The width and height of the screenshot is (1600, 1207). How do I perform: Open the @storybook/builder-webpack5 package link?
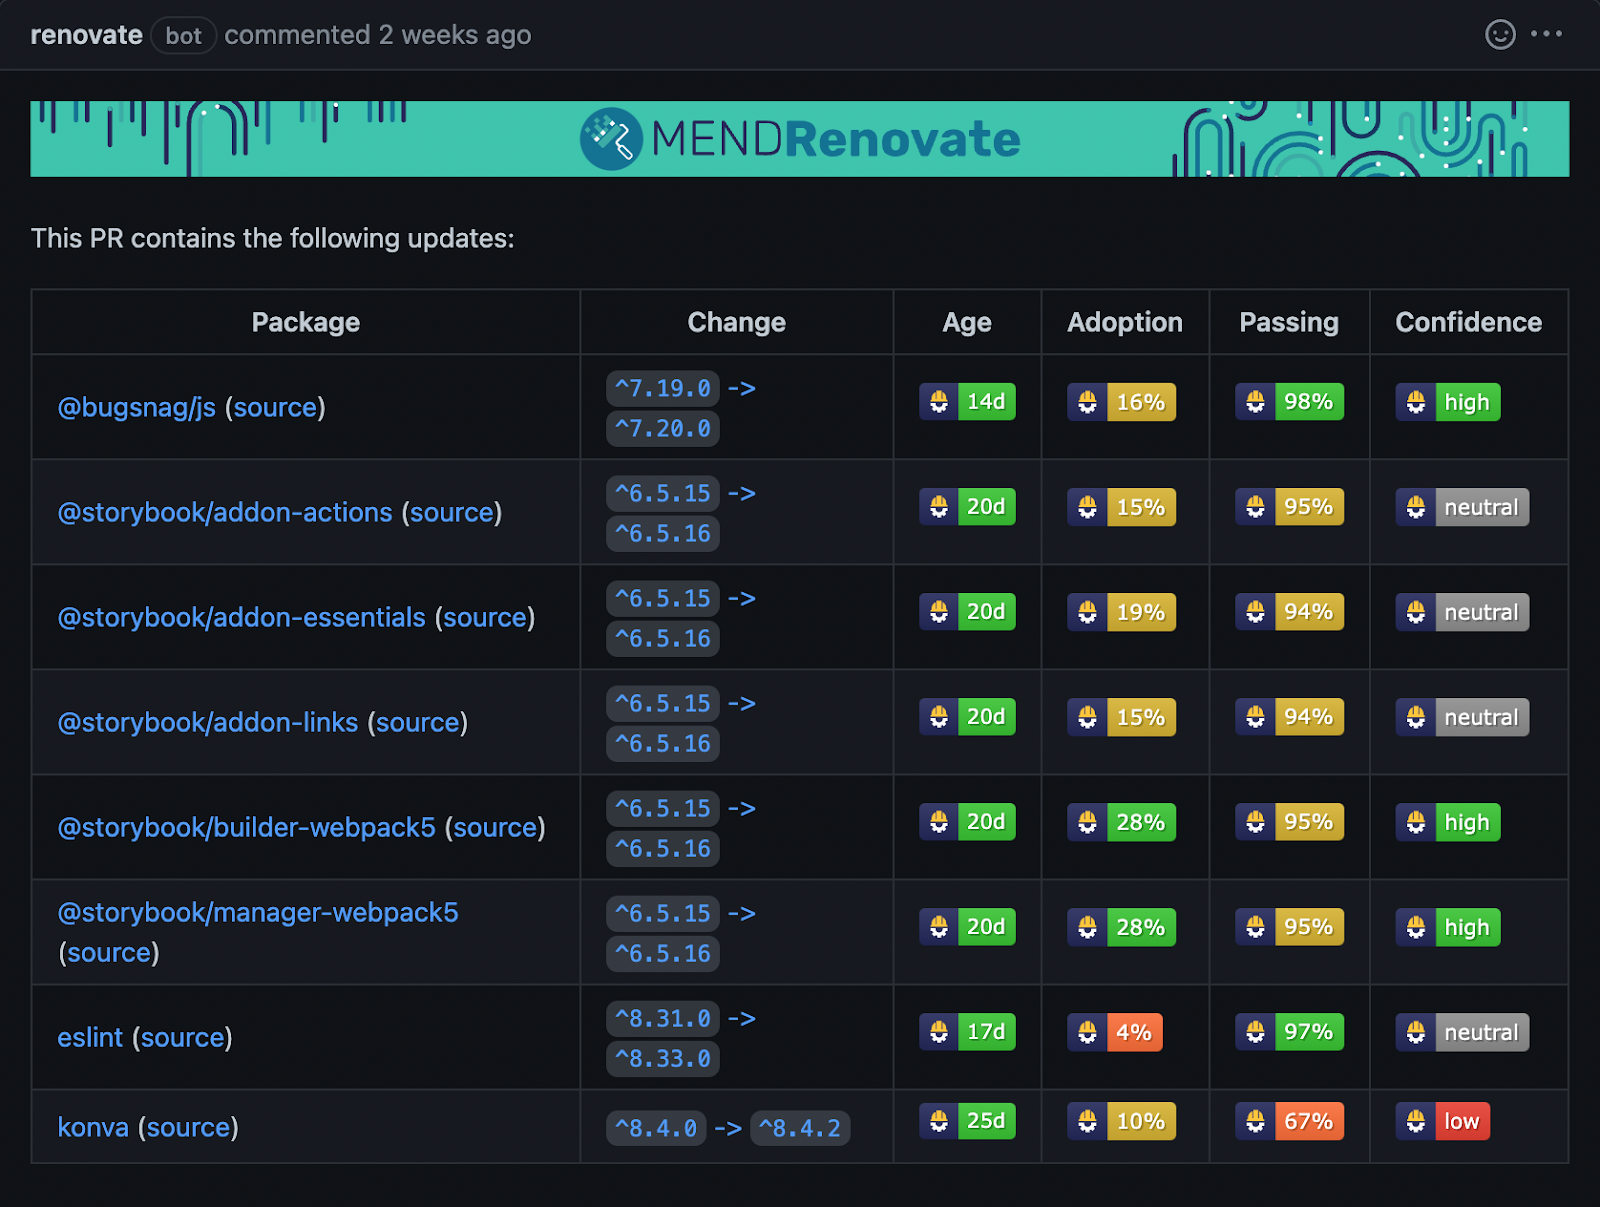[x=247, y=827]
